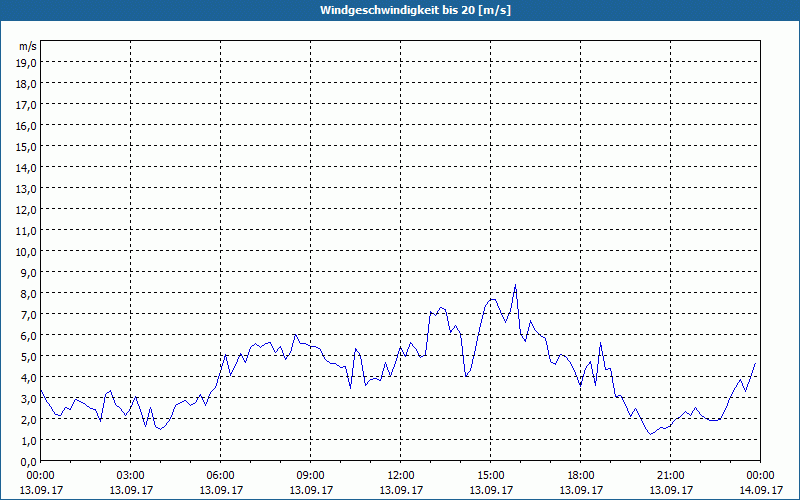
Task: Click the 2,0 y-axis label
Action: [x=30, y=419]
